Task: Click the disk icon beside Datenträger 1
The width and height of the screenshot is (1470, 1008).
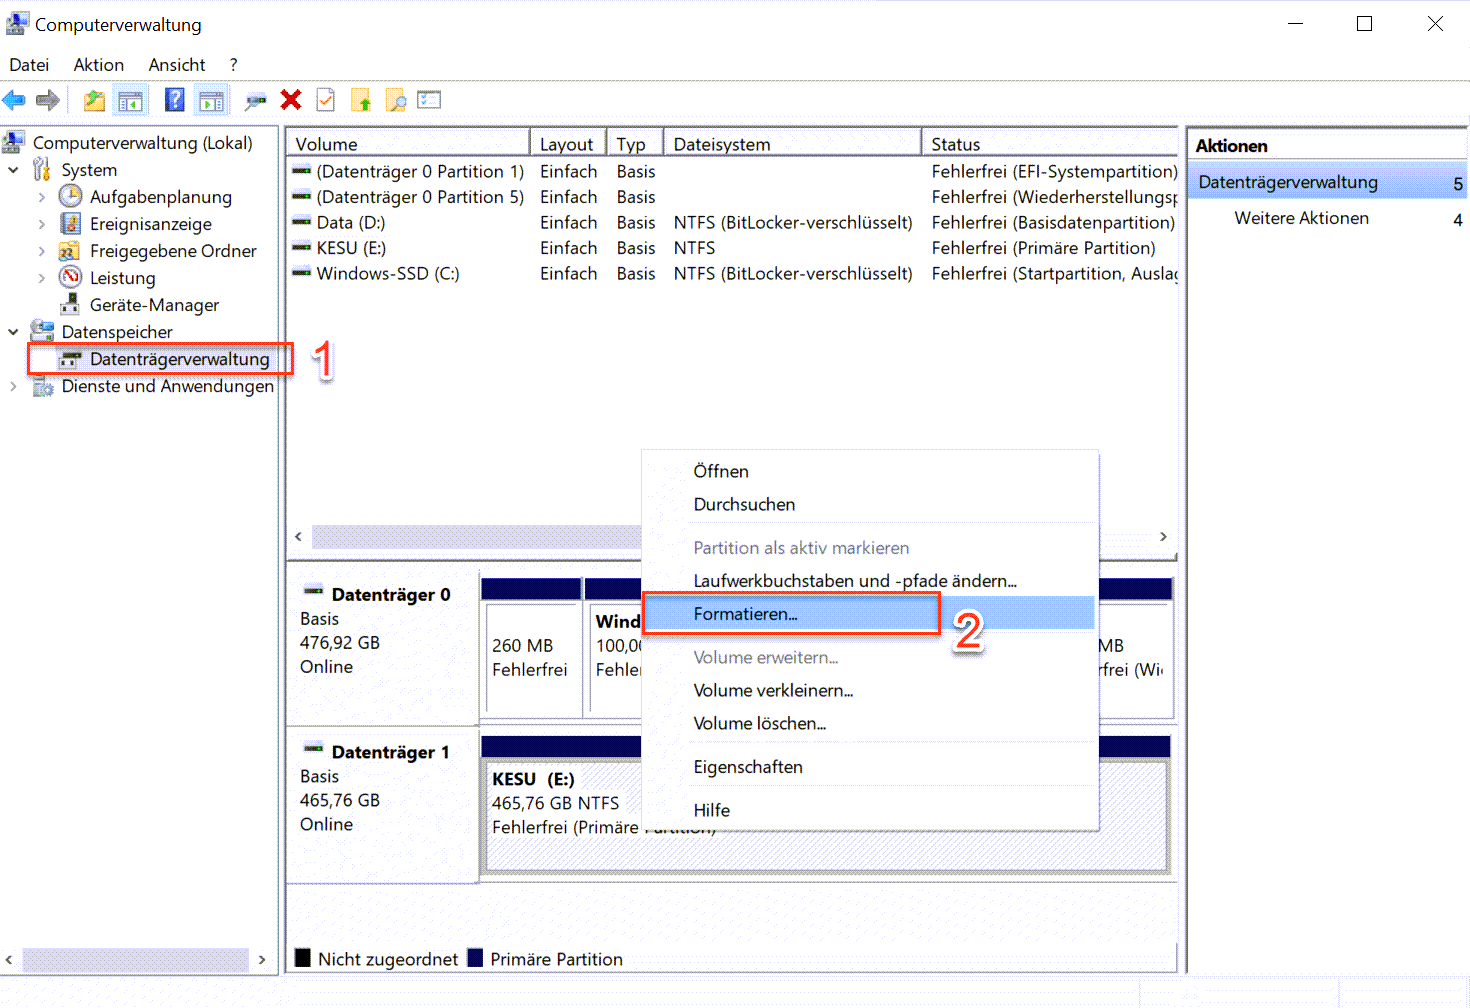Action: (x=313, y=748)
